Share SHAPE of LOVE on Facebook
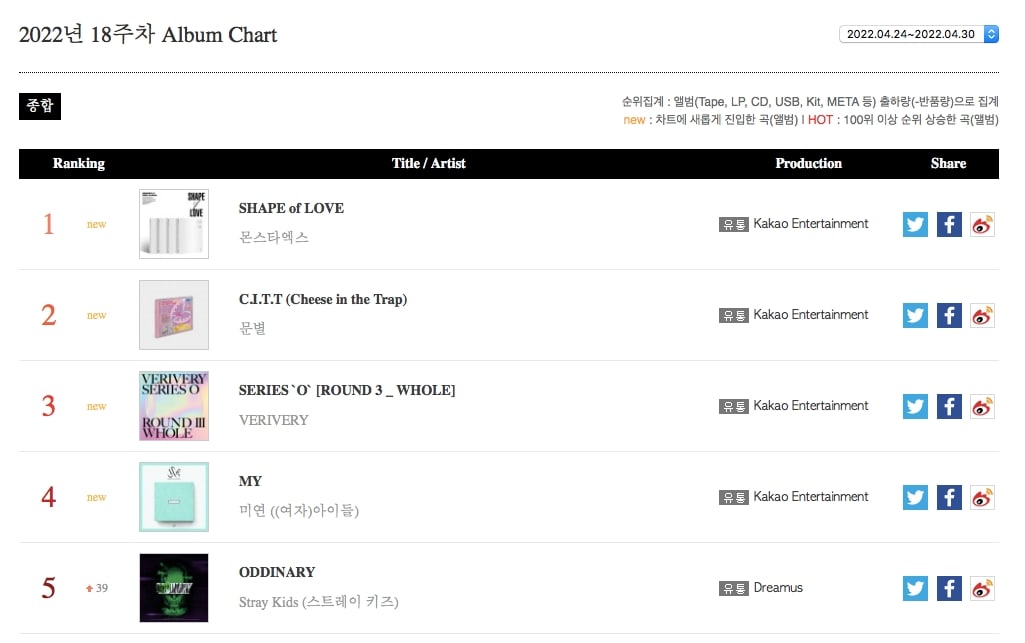 point(949,224)
